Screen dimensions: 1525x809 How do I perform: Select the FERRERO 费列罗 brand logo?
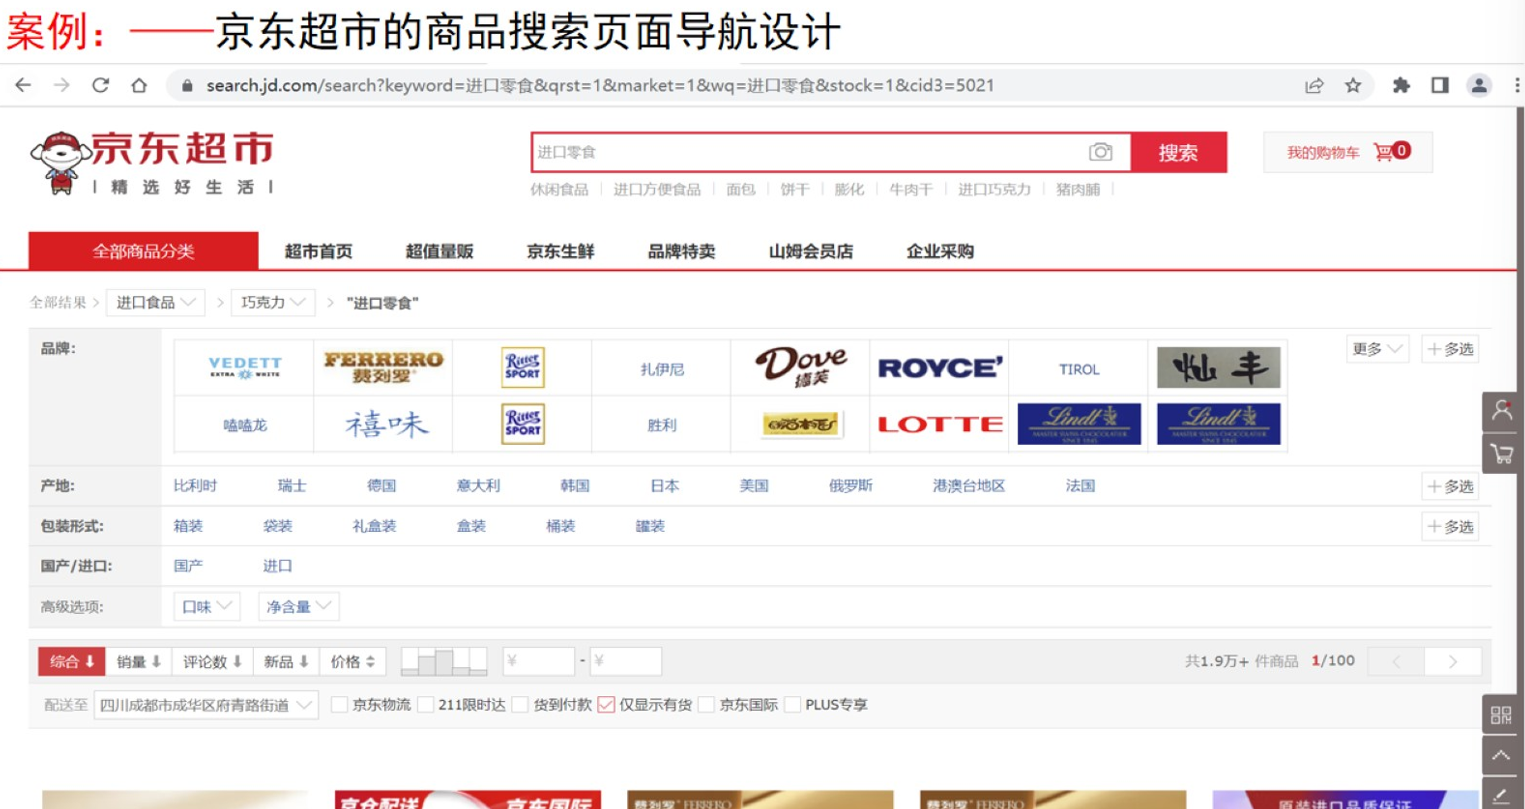[383, 367]
